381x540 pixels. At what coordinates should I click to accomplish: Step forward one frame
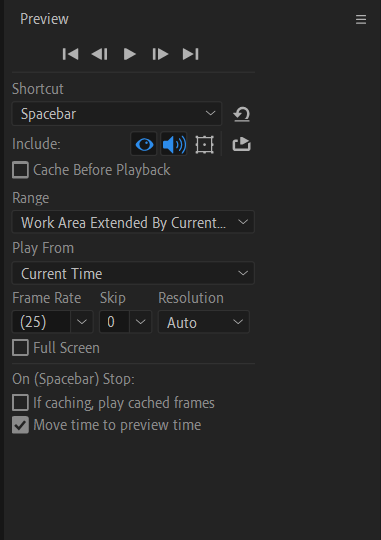click(x=160, y=54)
